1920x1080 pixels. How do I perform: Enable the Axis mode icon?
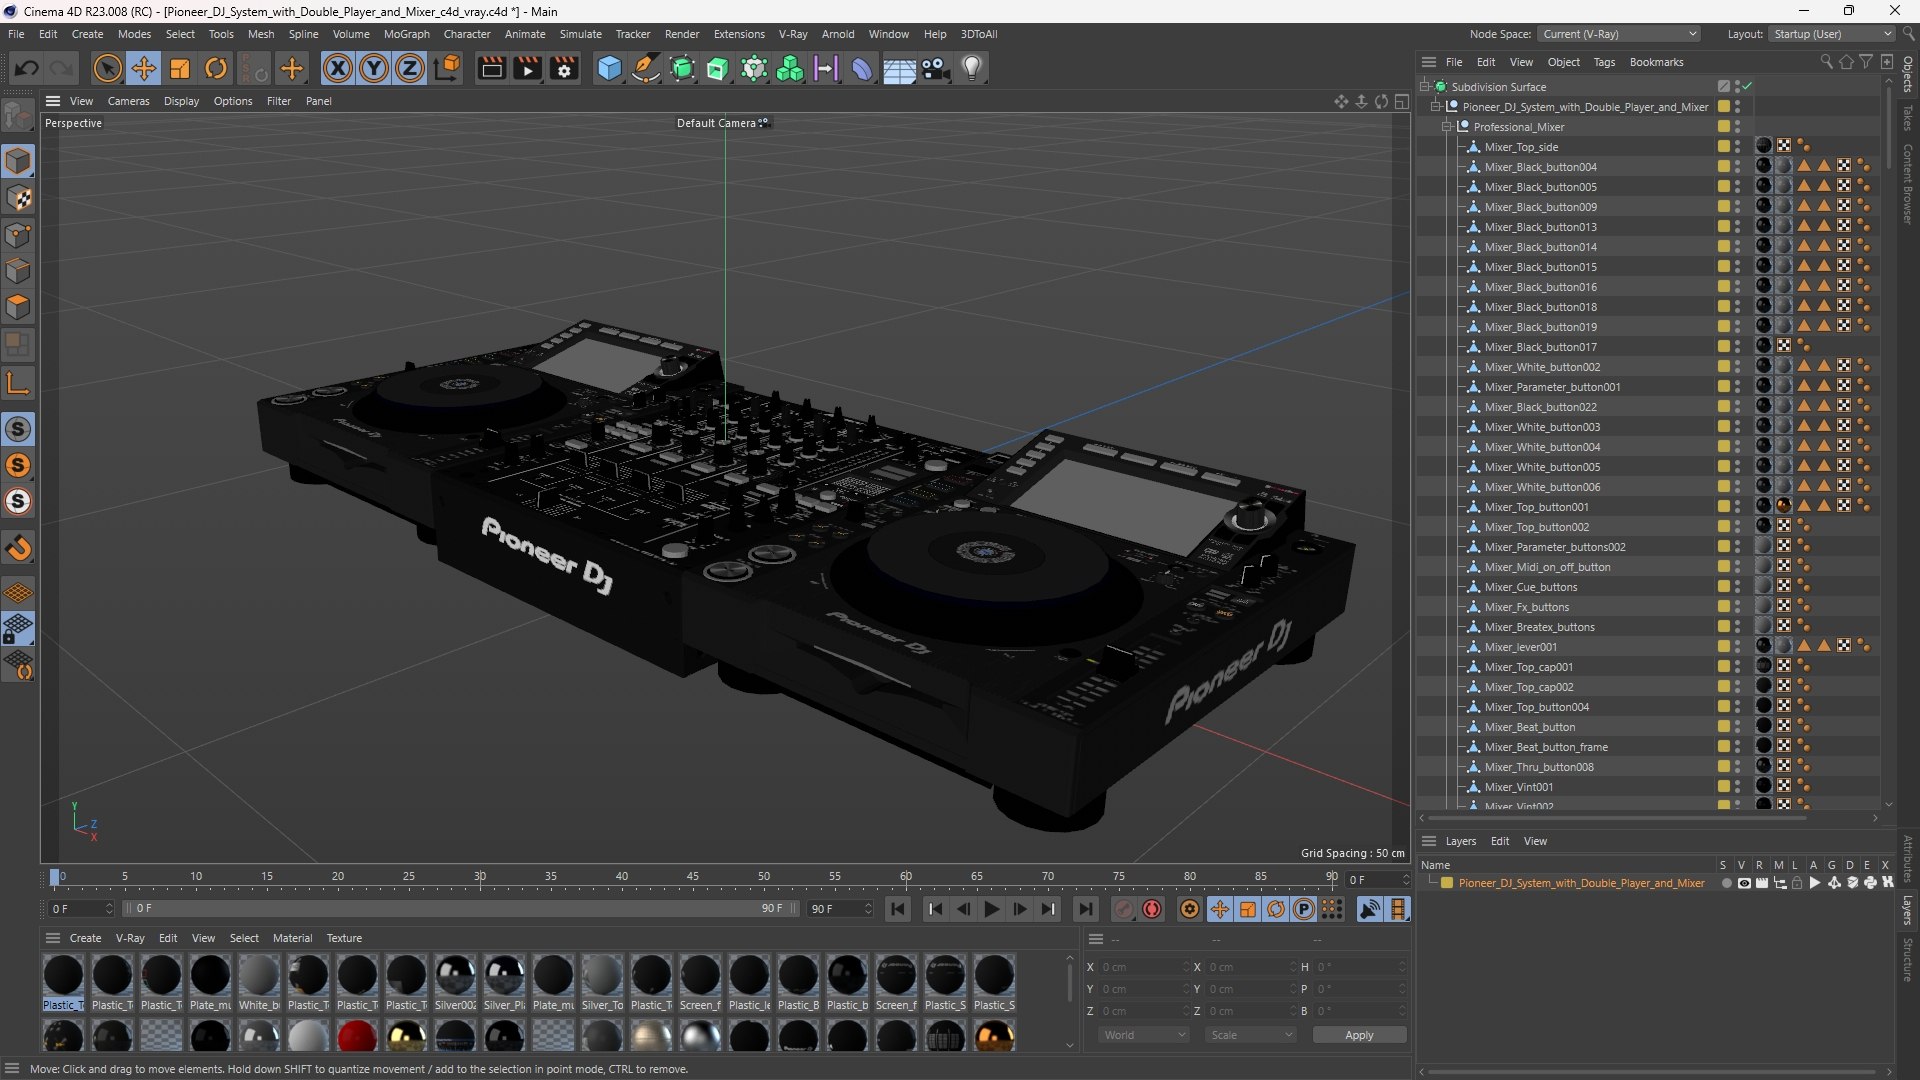[x=18, y=383]
